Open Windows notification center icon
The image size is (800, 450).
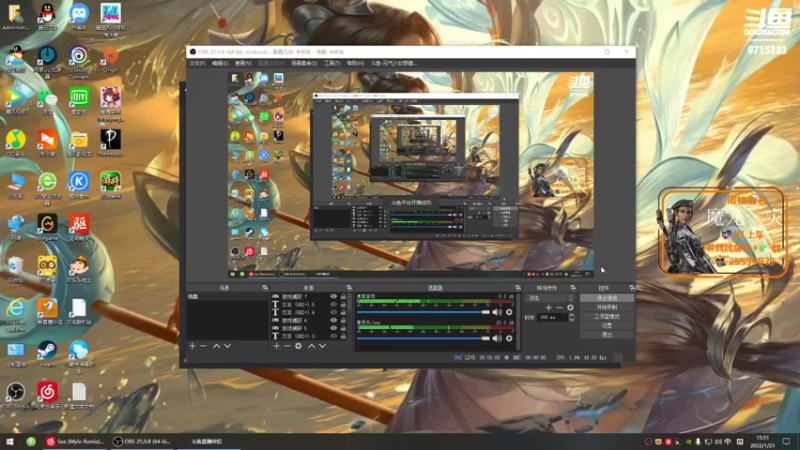786,441
